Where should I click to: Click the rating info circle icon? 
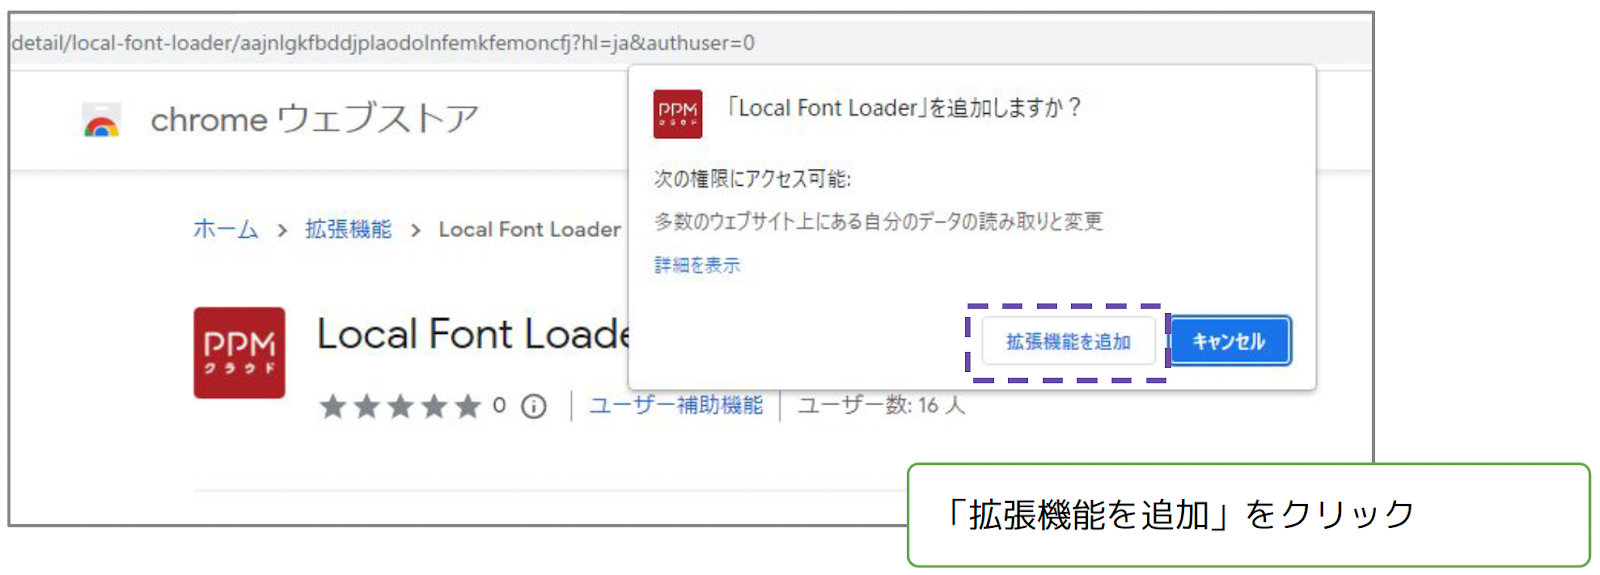tap(534, 406)
